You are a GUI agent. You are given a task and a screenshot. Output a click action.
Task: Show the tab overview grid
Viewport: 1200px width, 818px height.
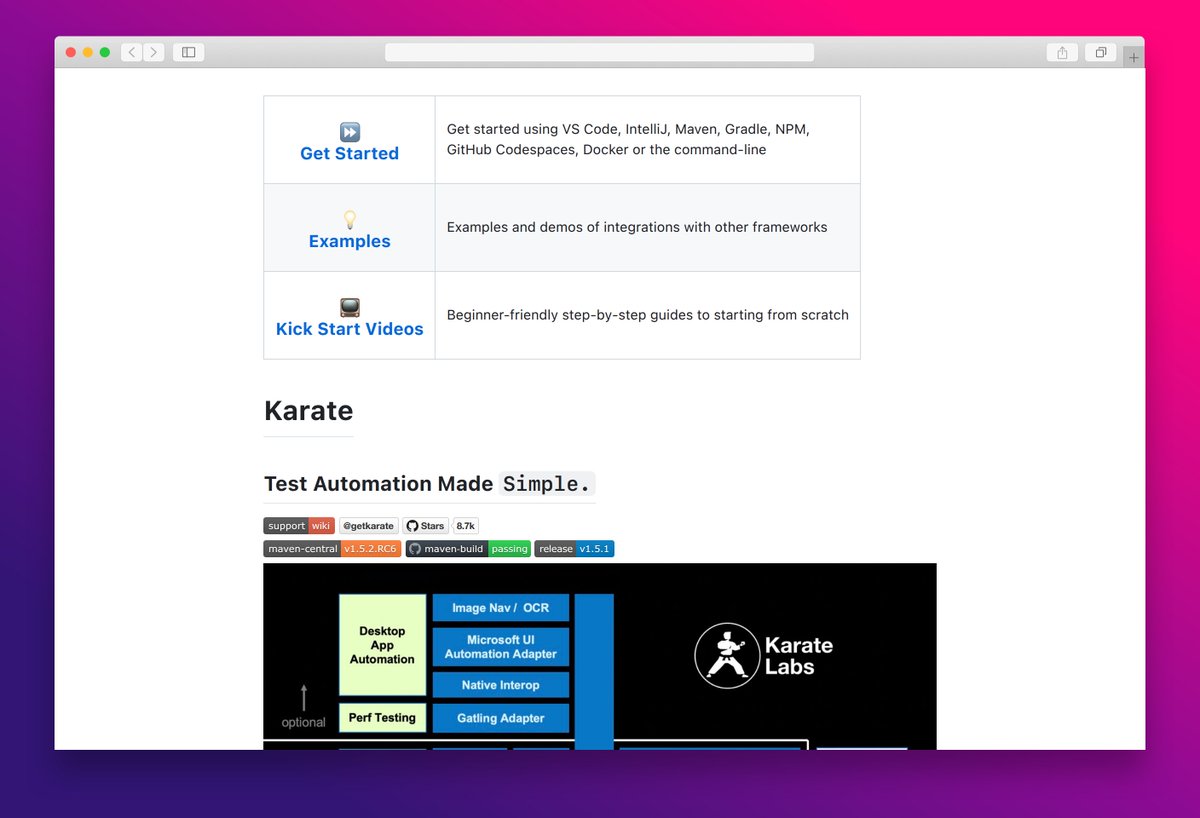pos(1100,52)
